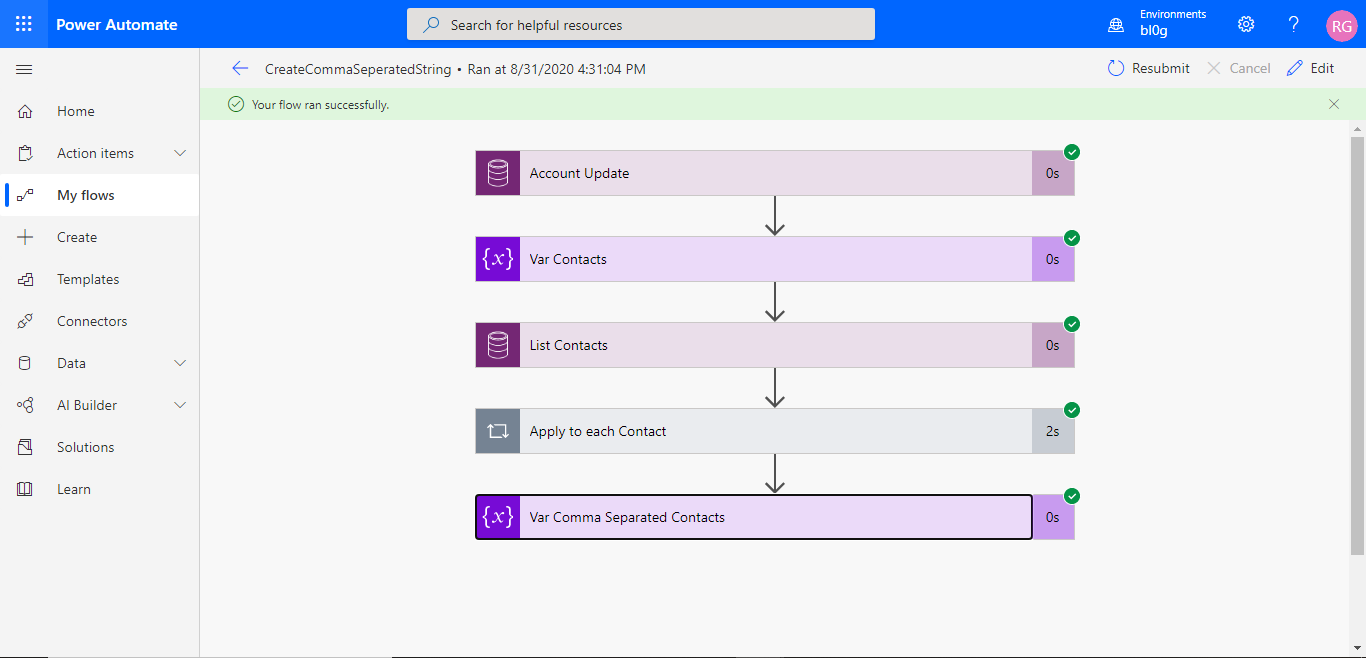
Task: Click the Power Automate title link
Action: [117, 24]
